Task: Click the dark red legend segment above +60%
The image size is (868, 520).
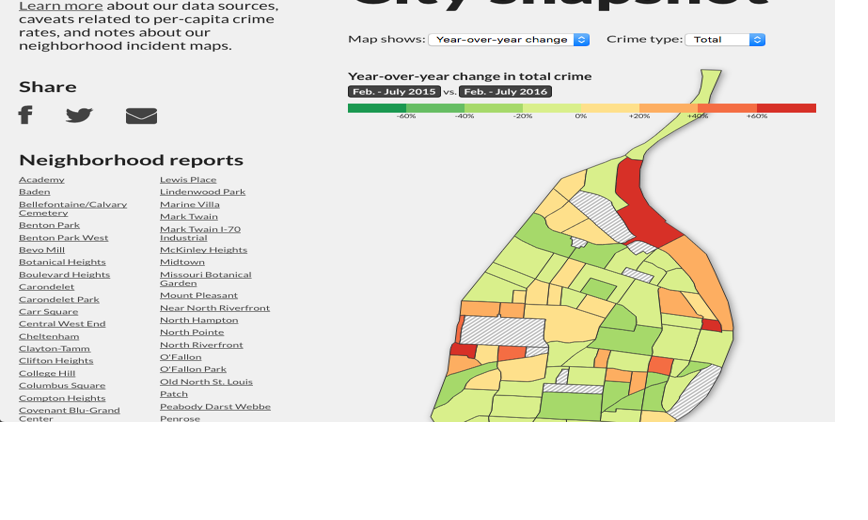Action: (786, 108)
